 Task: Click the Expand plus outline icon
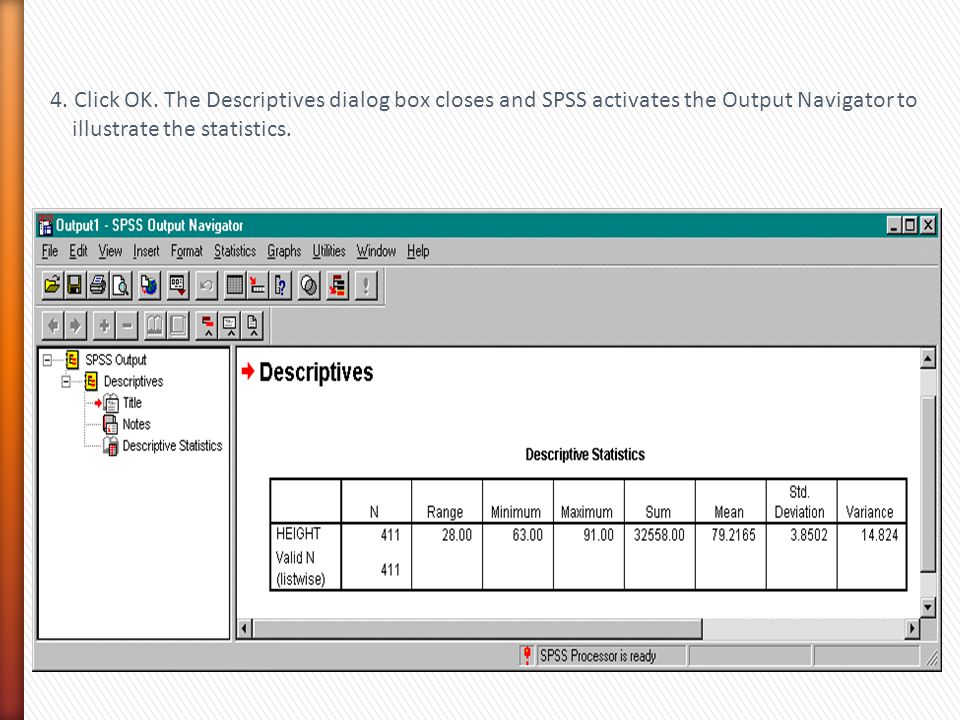(104, 325)
